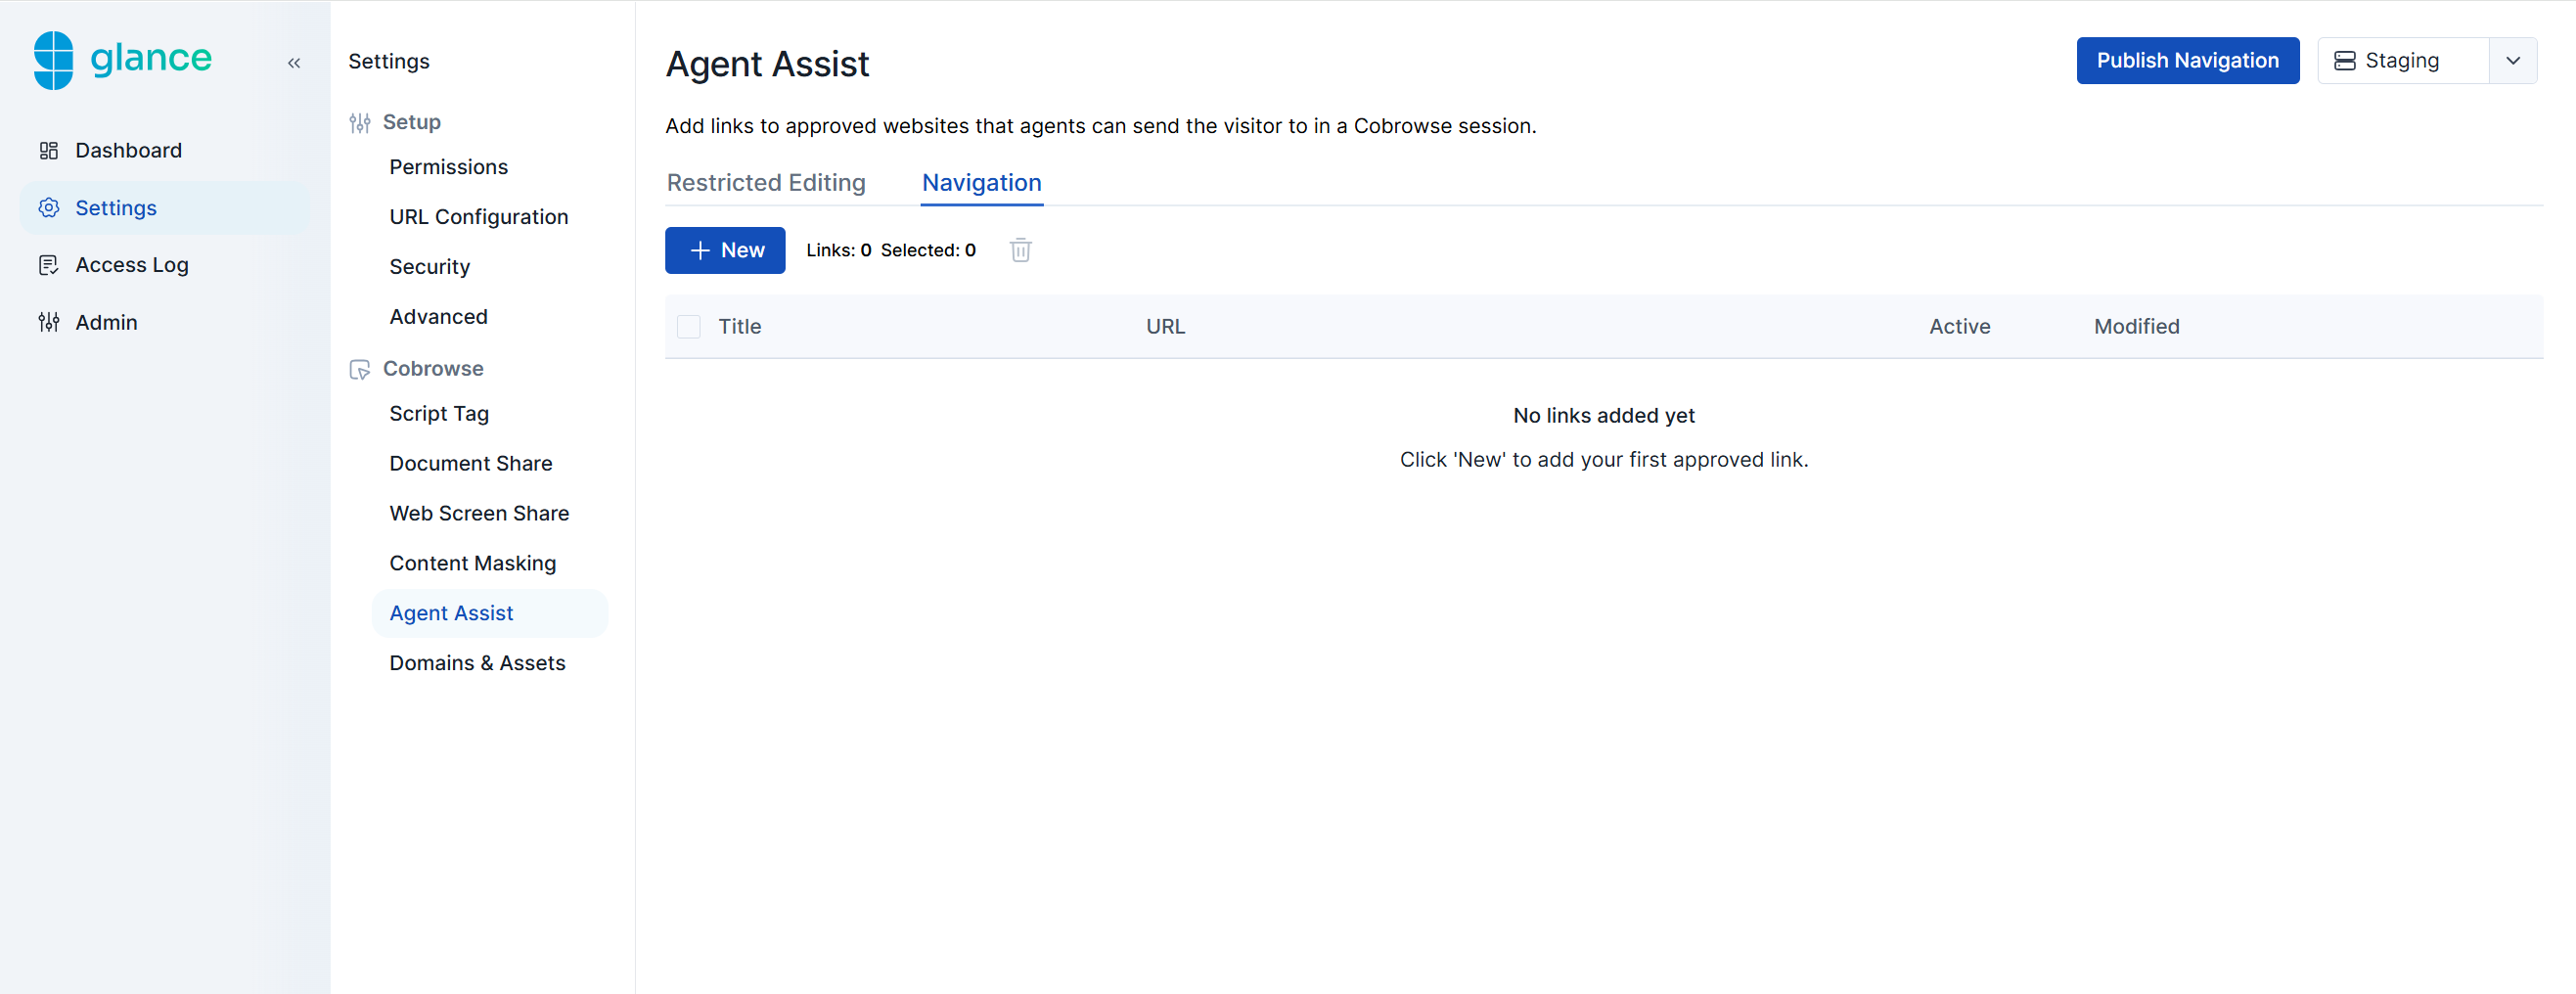Click the trash icon to delete selected links
This screenshot has width=2576, height=994.
coord(1020,250)
